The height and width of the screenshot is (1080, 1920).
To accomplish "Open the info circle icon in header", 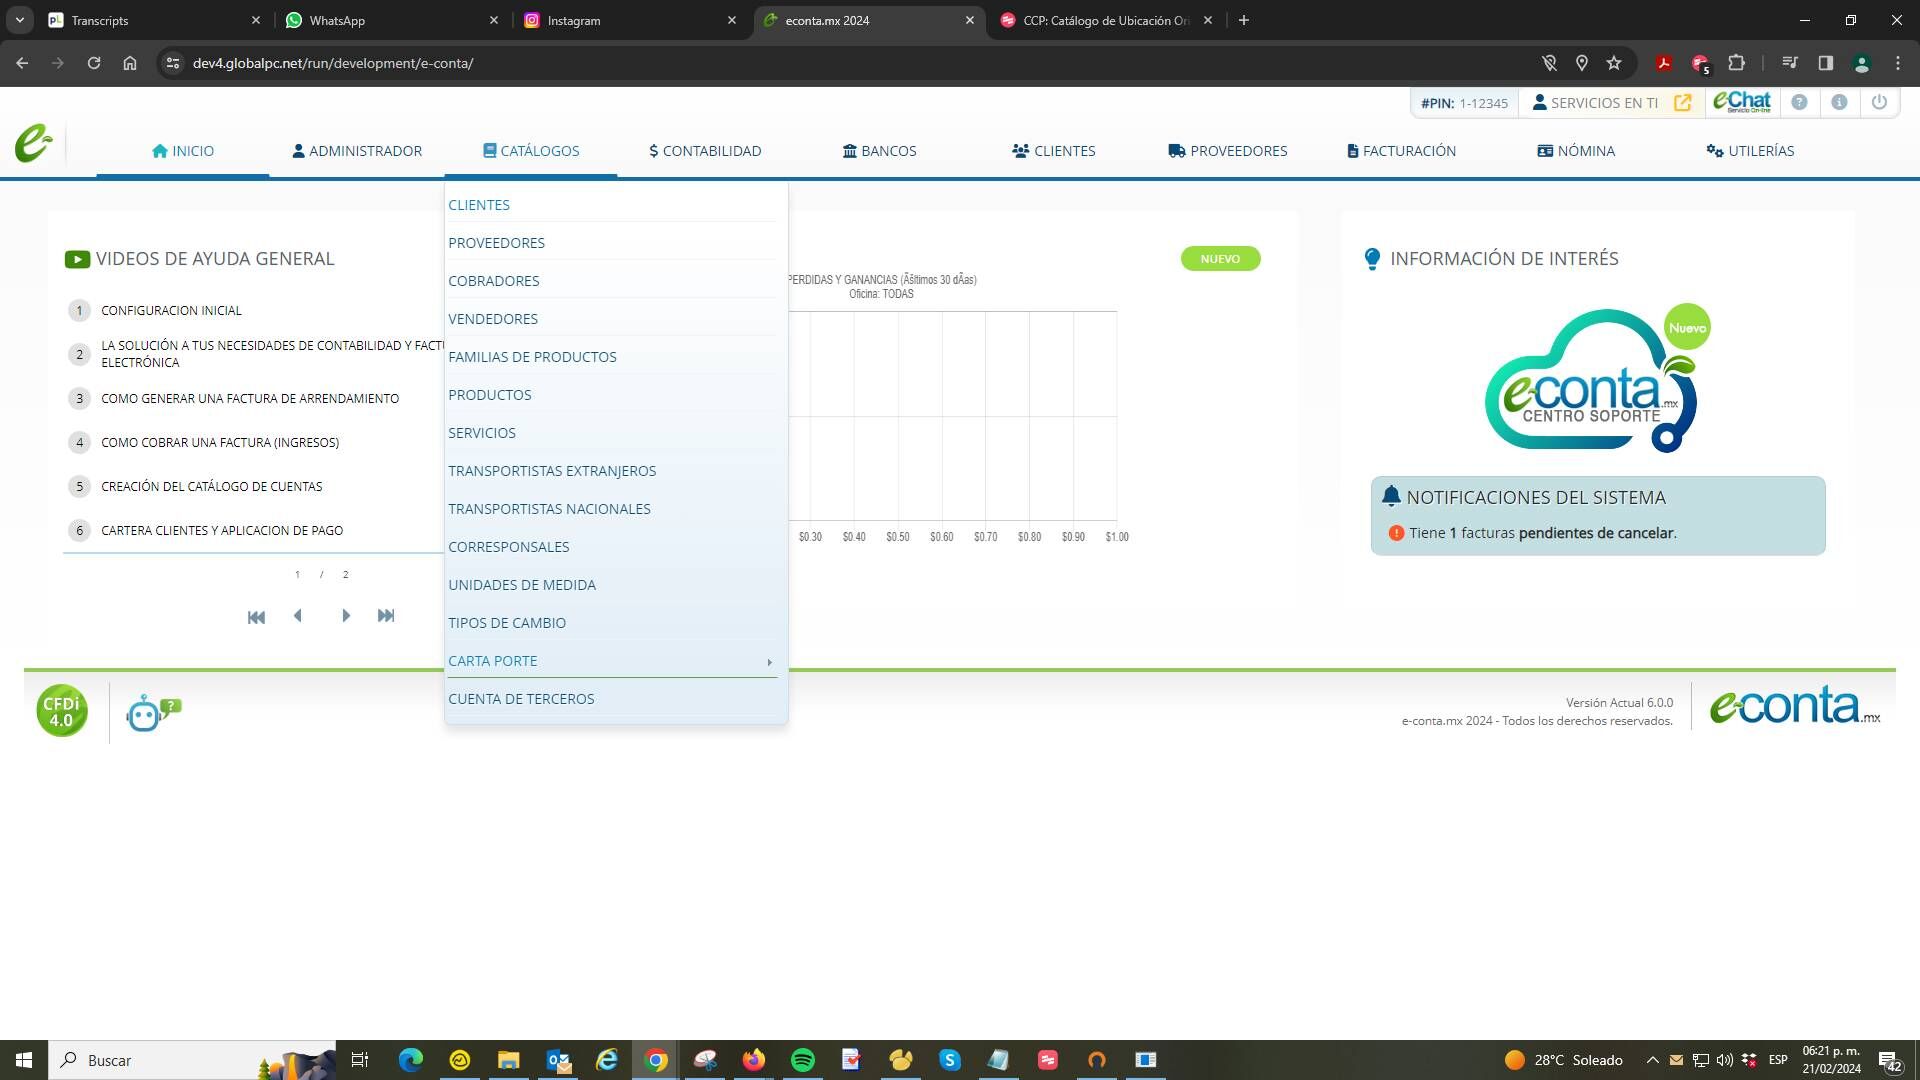I will coord(1839,102).
